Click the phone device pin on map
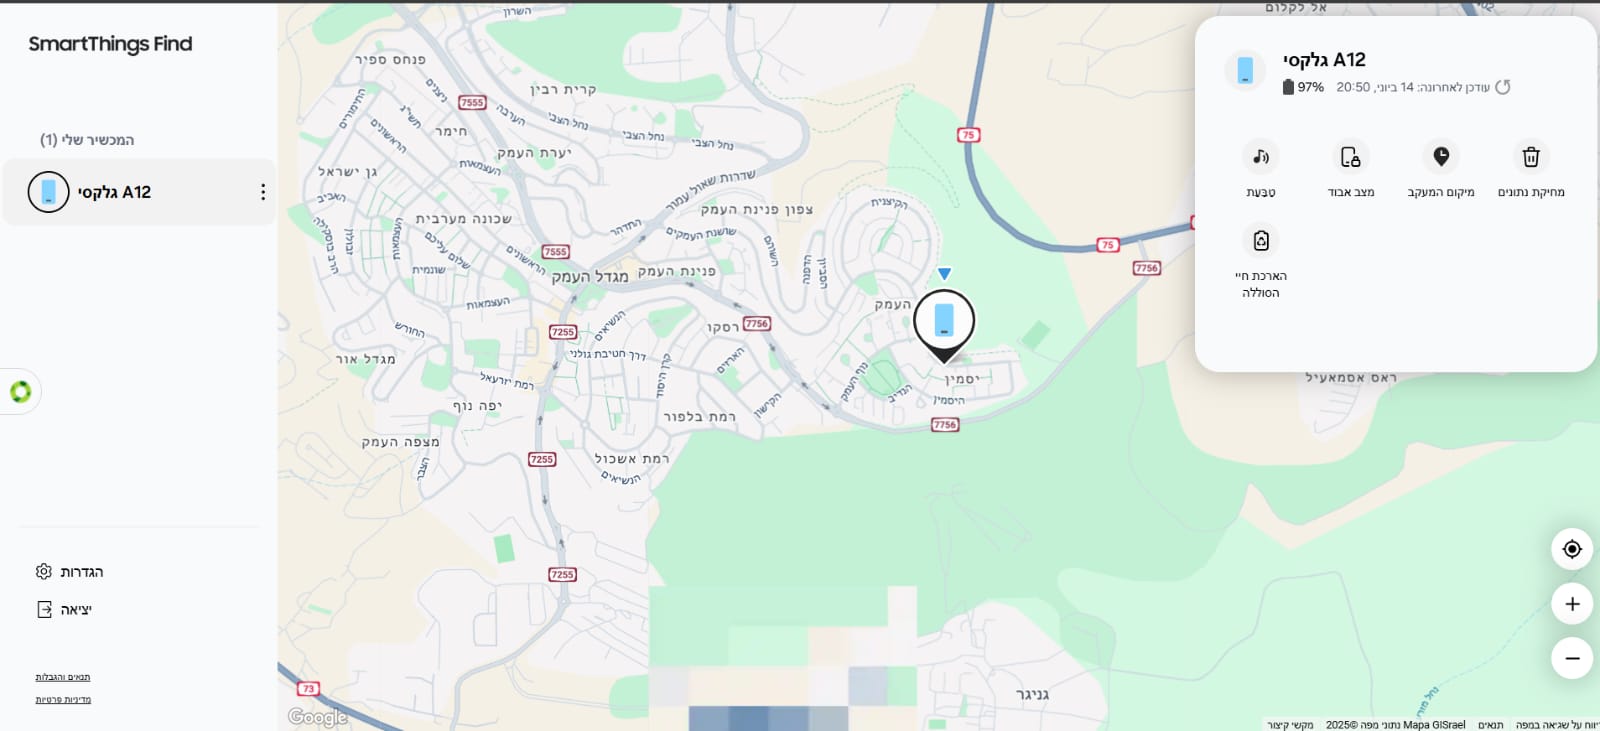The width and height of the screenshot is (1600, 731). click(x=944, y=322)
